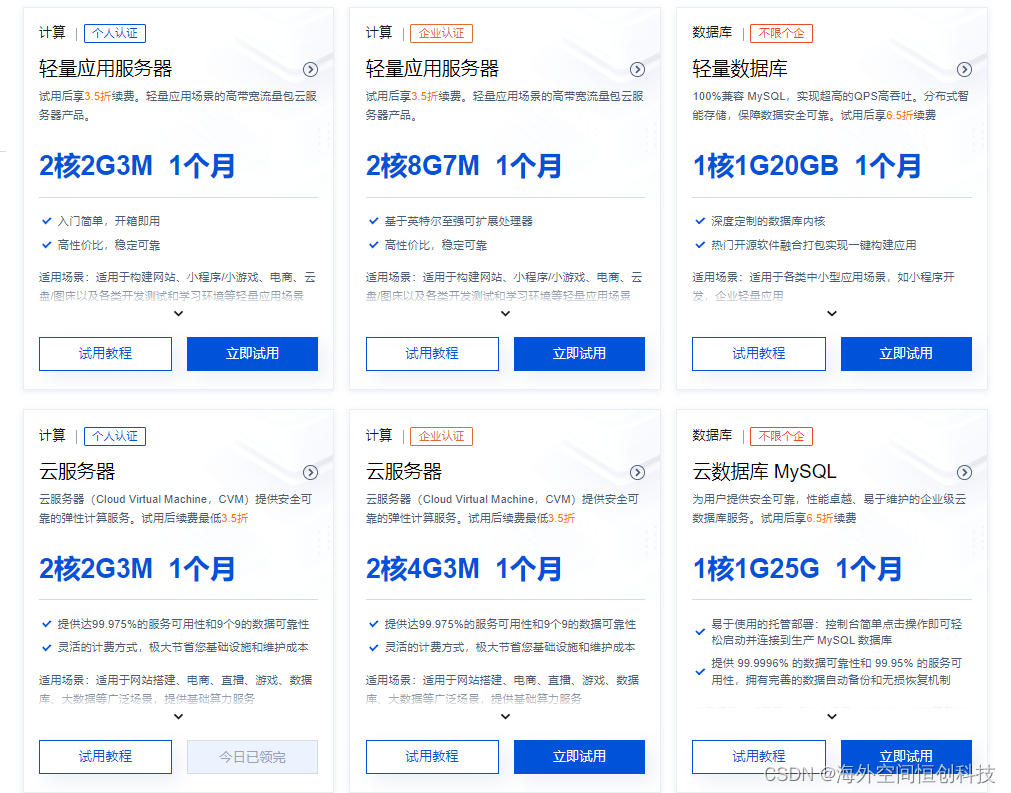Open 试用教程 on the 2核4G3M 云服务器 card

[x=432, y=756]
